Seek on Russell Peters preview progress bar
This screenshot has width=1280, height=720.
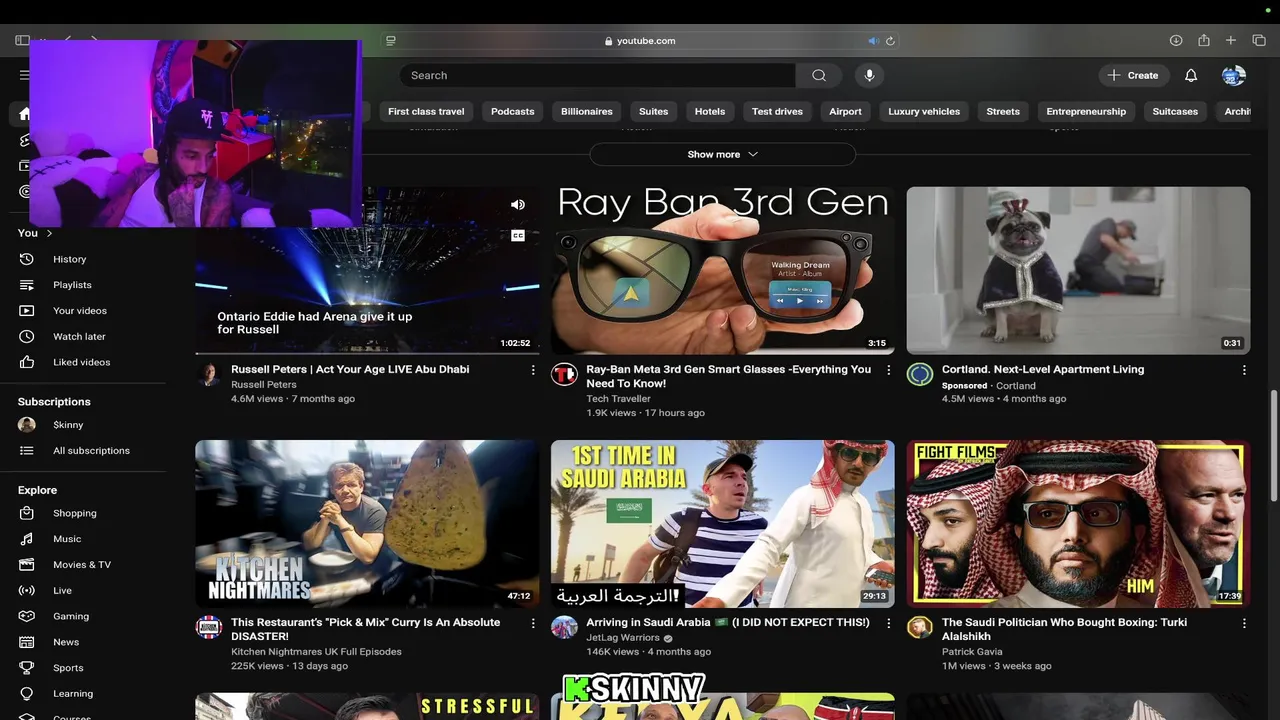(367, 353)
